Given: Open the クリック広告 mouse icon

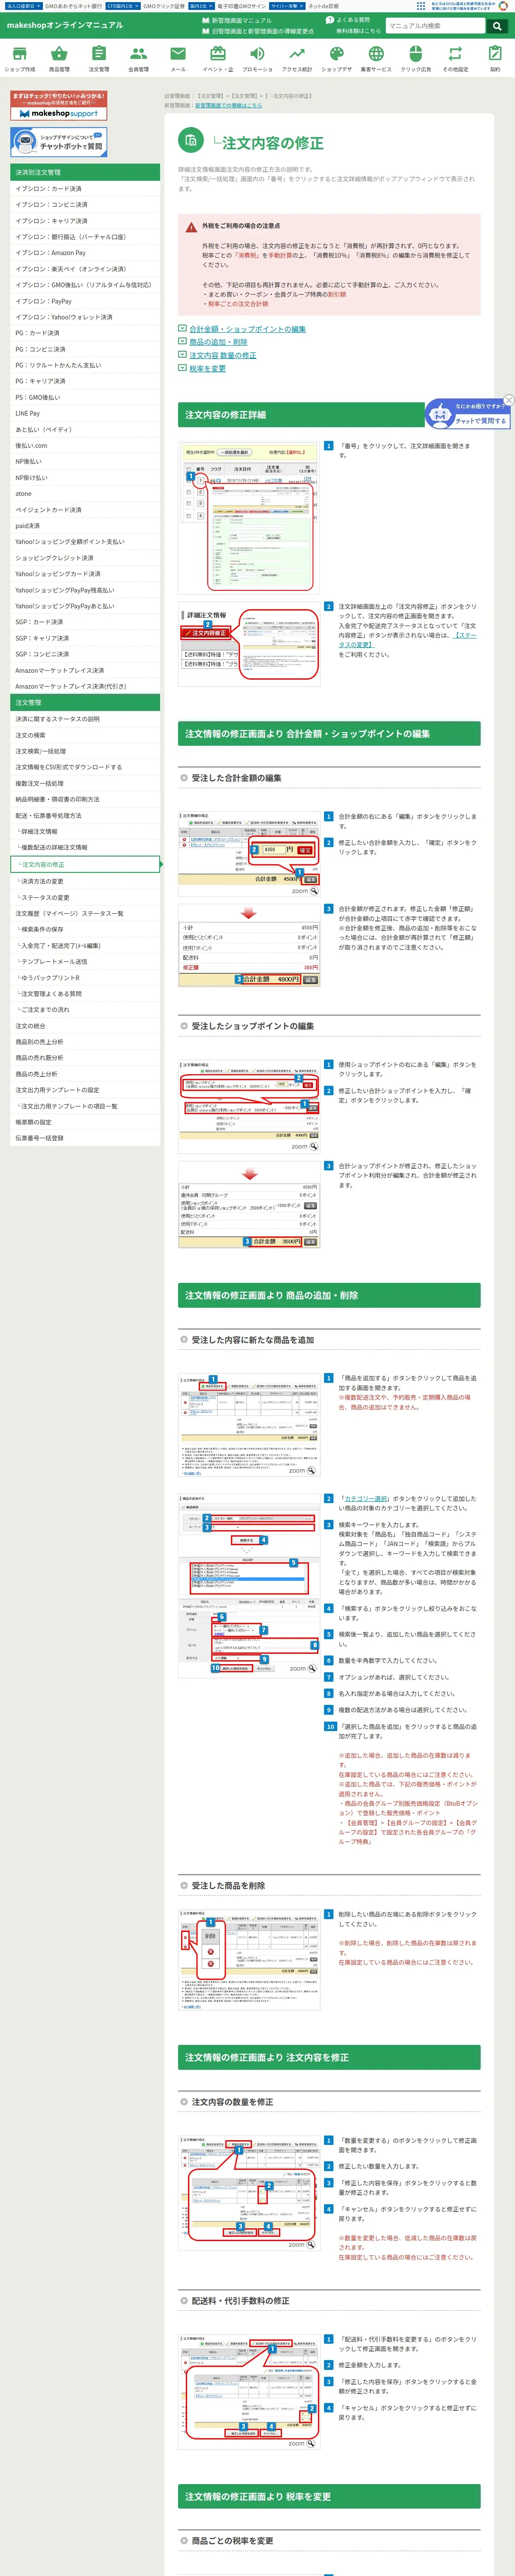Looking at the screenshot, I should coord(416,58).
